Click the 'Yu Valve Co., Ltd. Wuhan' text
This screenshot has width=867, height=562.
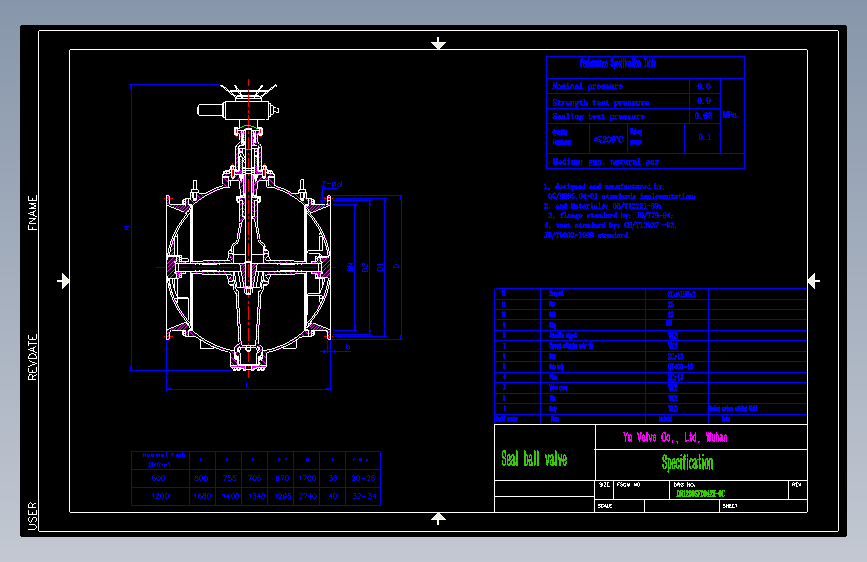(675, 438)
